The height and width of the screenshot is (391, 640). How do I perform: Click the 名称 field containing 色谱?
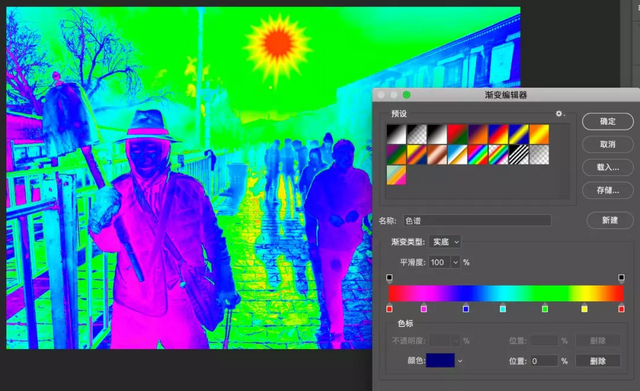coord(477,221)
